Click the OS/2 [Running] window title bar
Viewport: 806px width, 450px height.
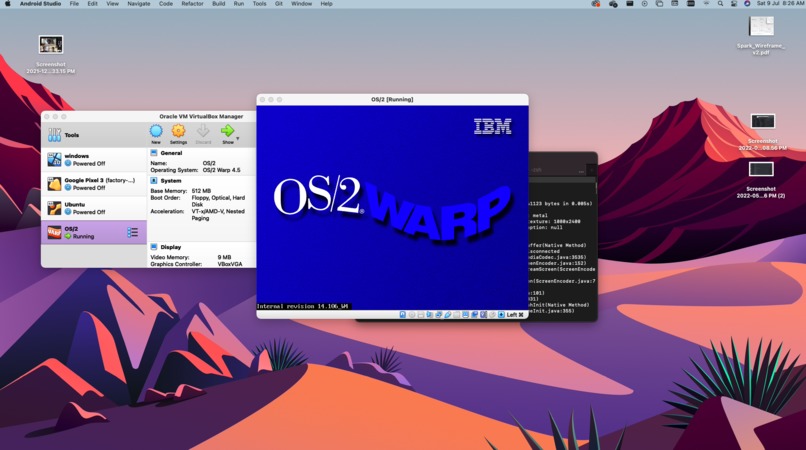pyautogui.click(x=392, y=99)
